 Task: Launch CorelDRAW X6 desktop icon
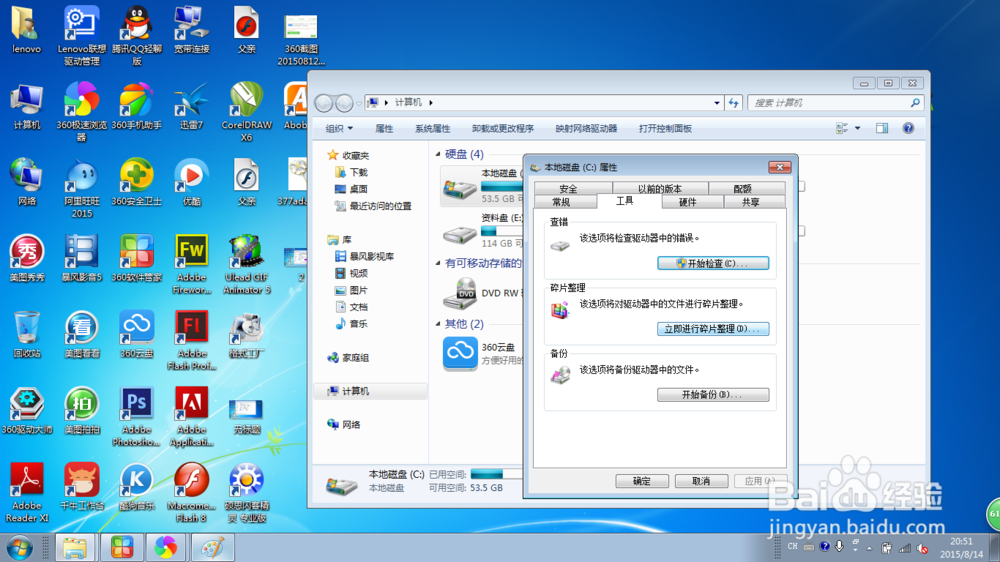247,112
